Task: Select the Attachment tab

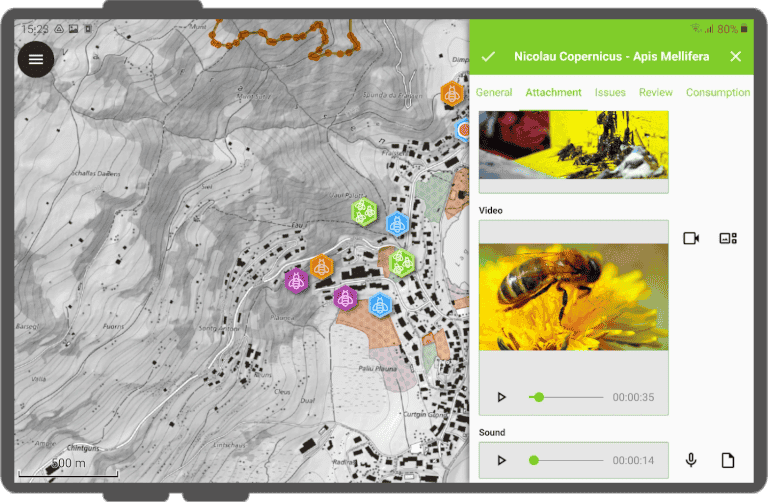Action: (553, 92)
